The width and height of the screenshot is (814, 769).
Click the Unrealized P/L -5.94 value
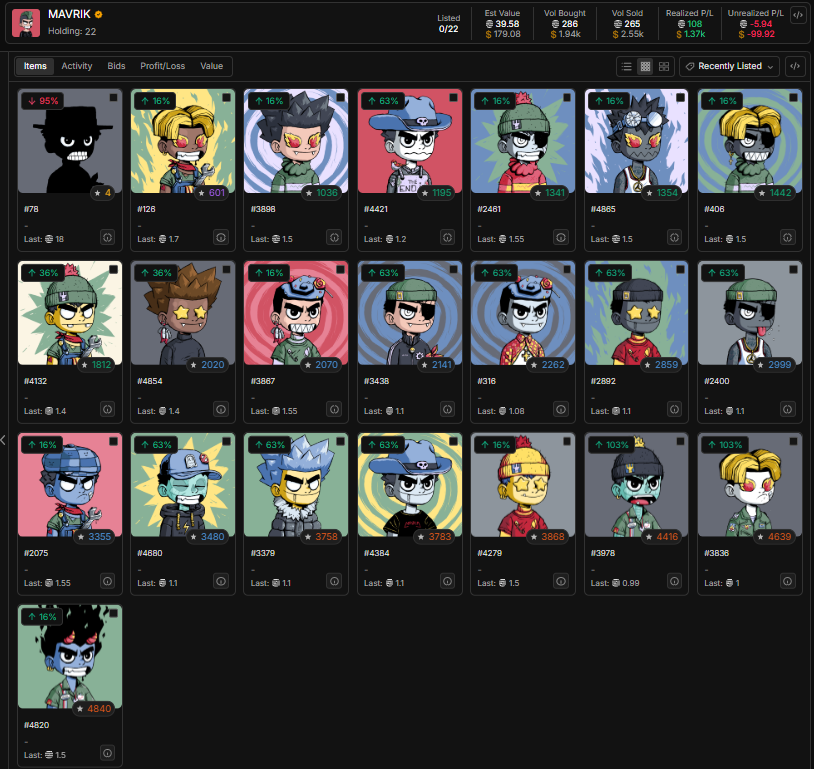756,24
